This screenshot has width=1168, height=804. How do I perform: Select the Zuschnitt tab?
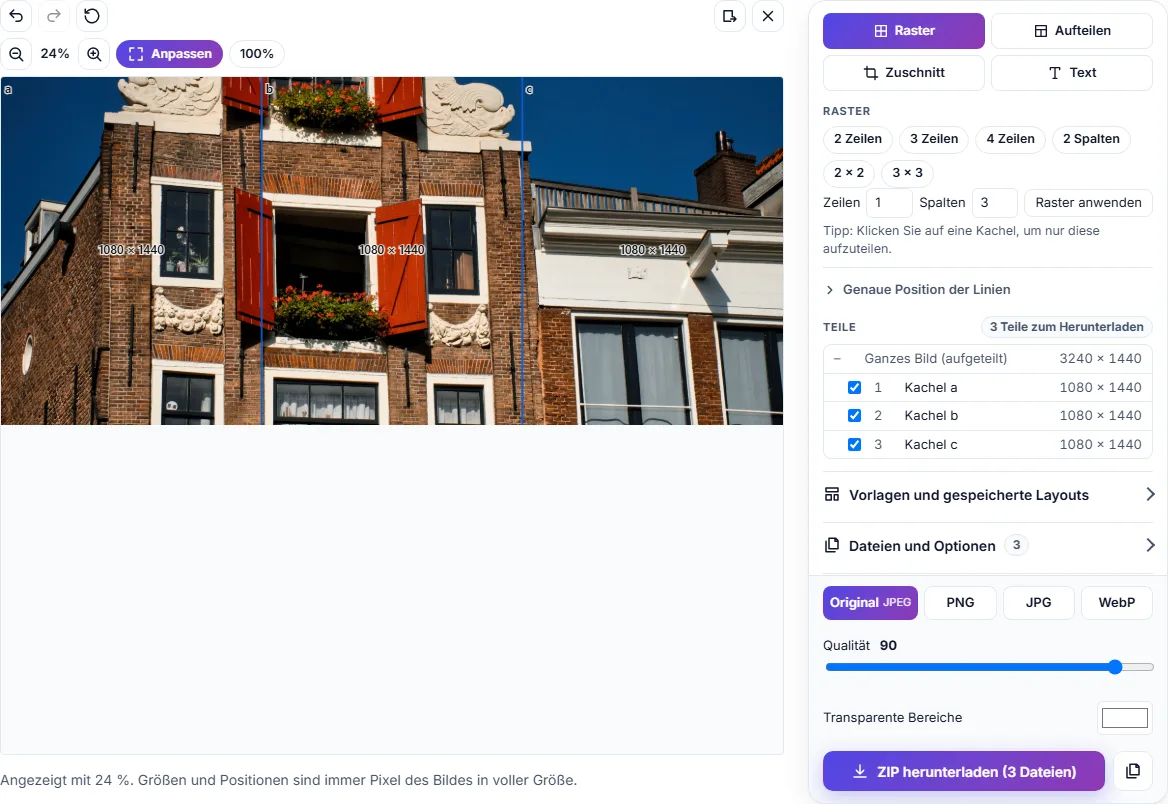tap(904, 72)
